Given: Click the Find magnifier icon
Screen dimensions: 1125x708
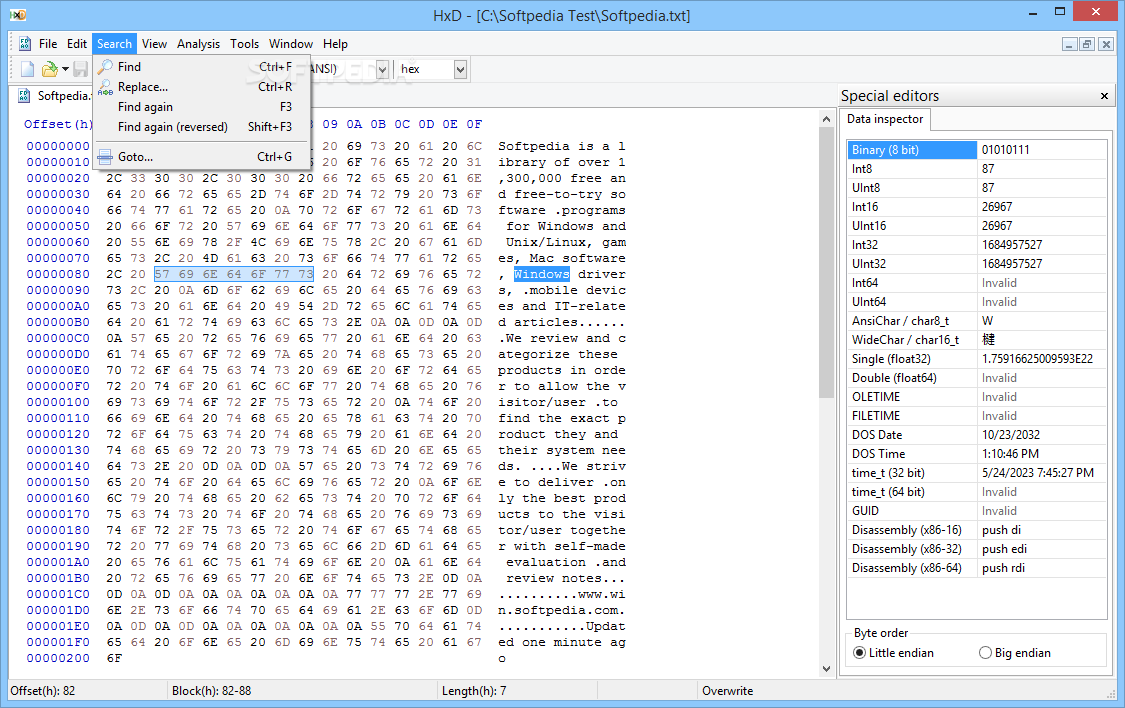Looking at the screenshot, I should pyautogui.click(x=105, y=67).
